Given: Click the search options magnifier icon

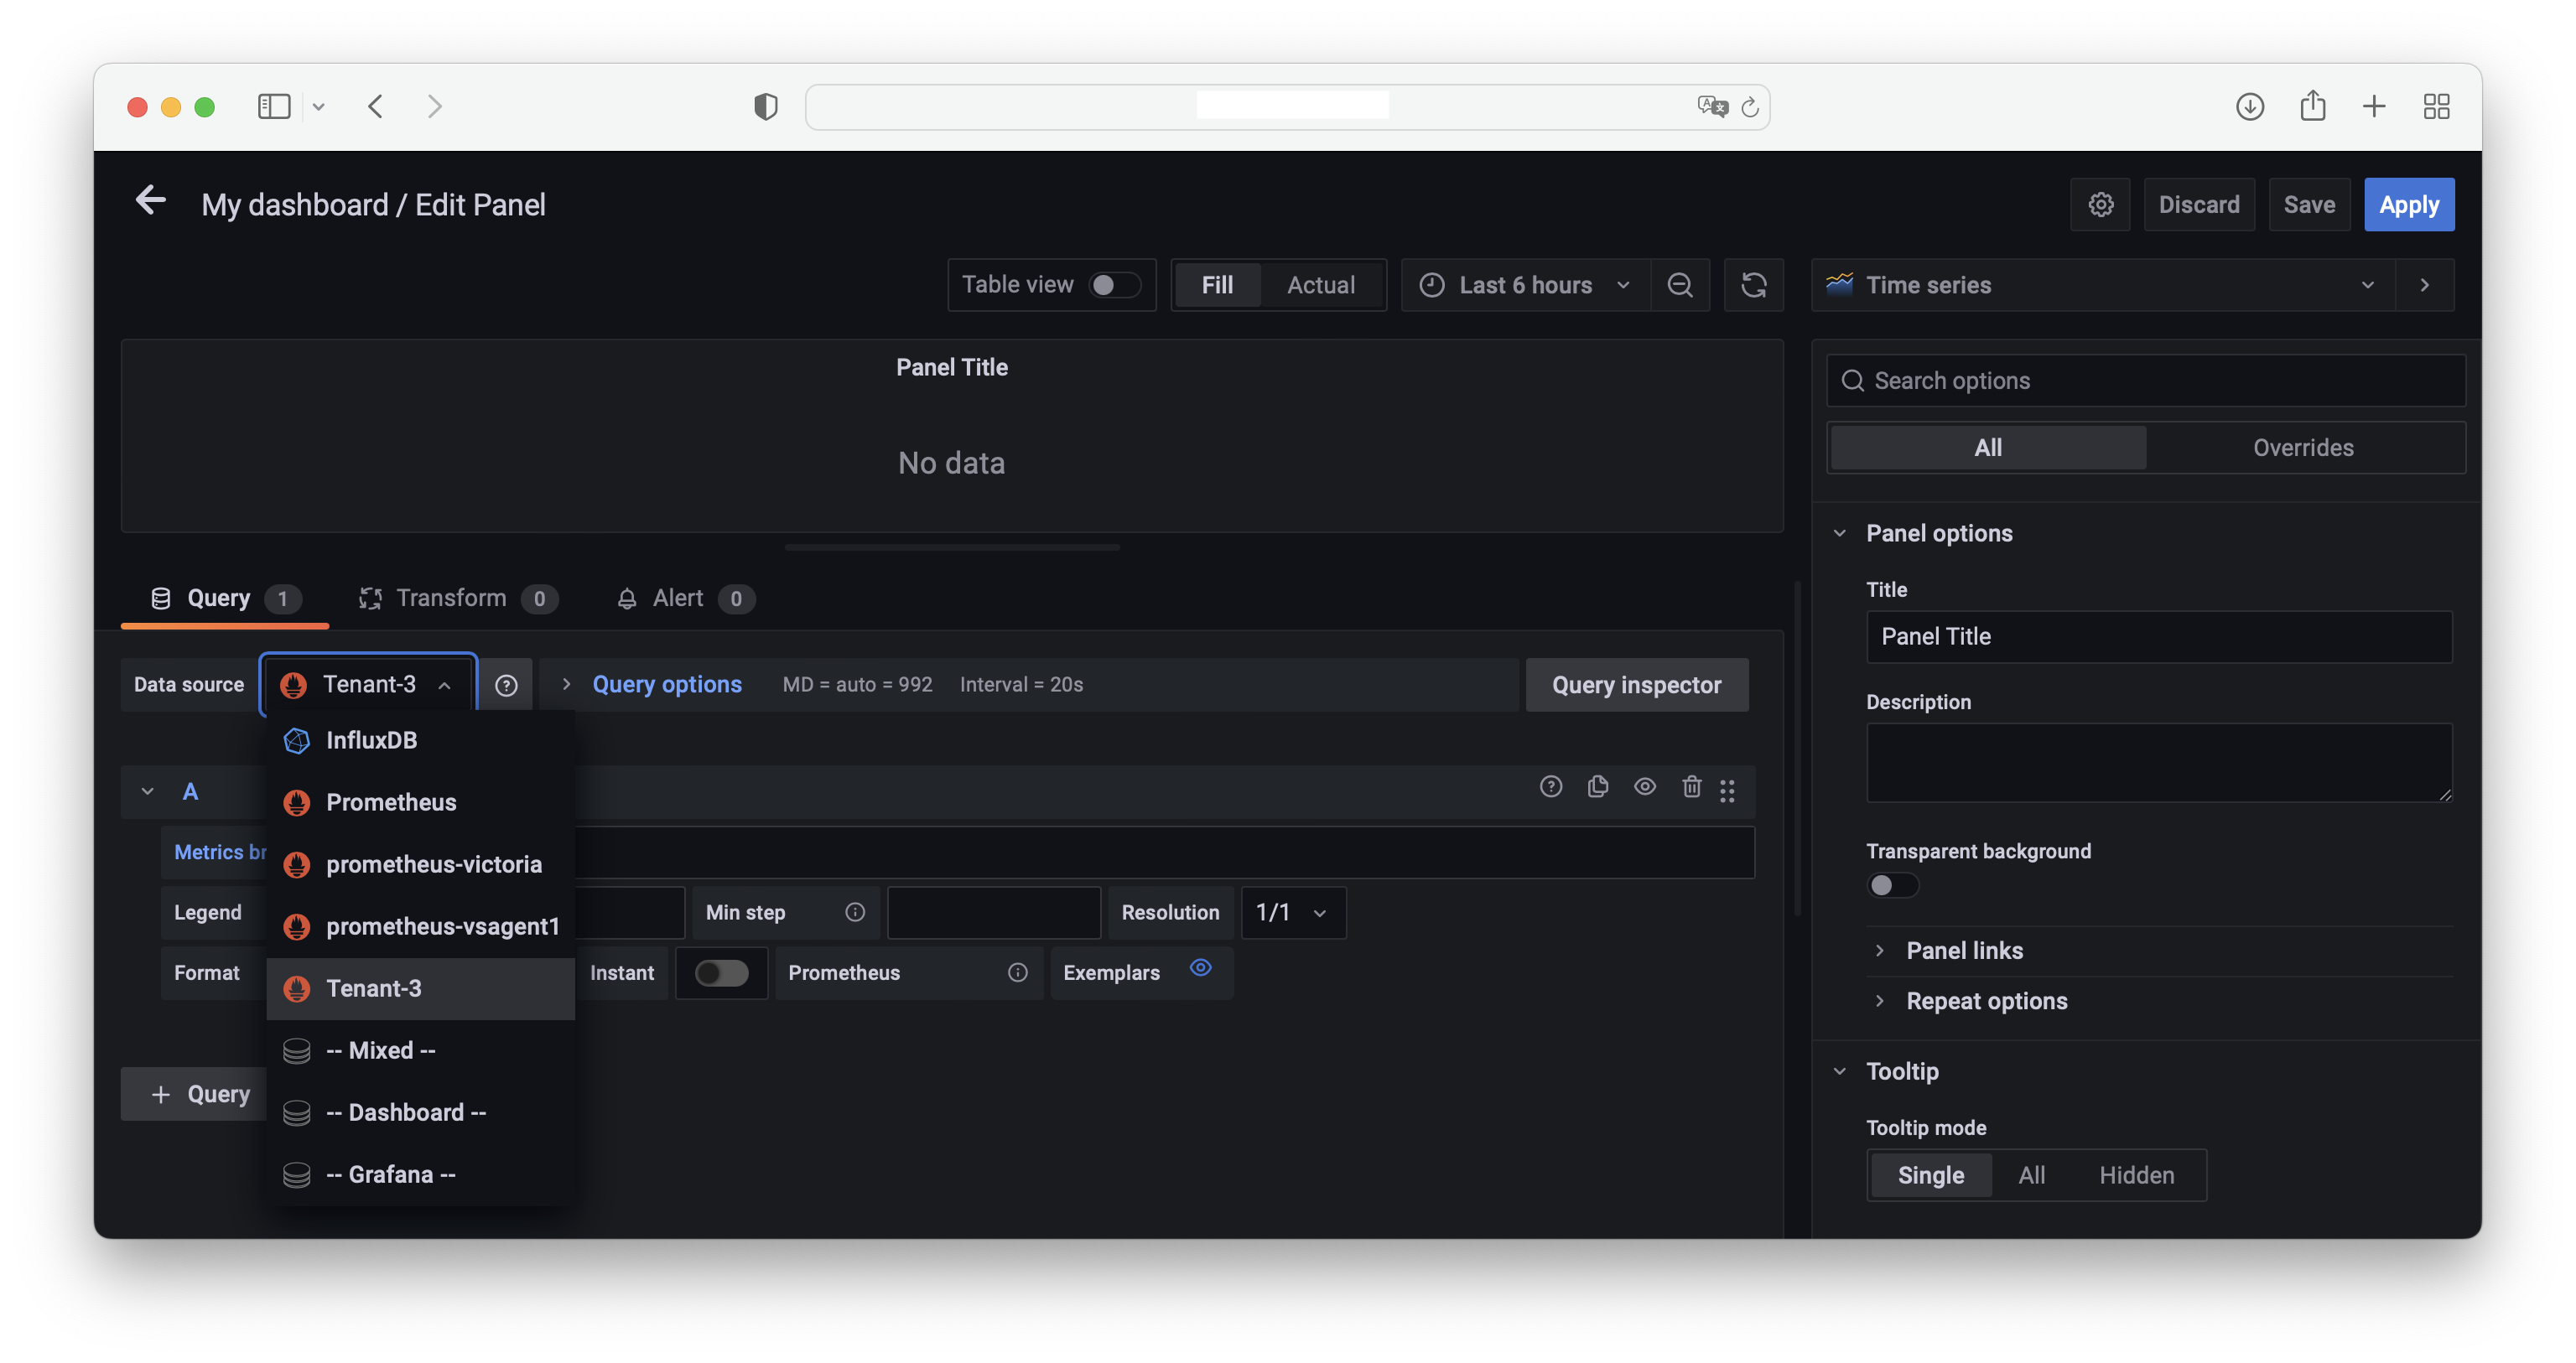Looking at the screenshot, I should 1852,381.
